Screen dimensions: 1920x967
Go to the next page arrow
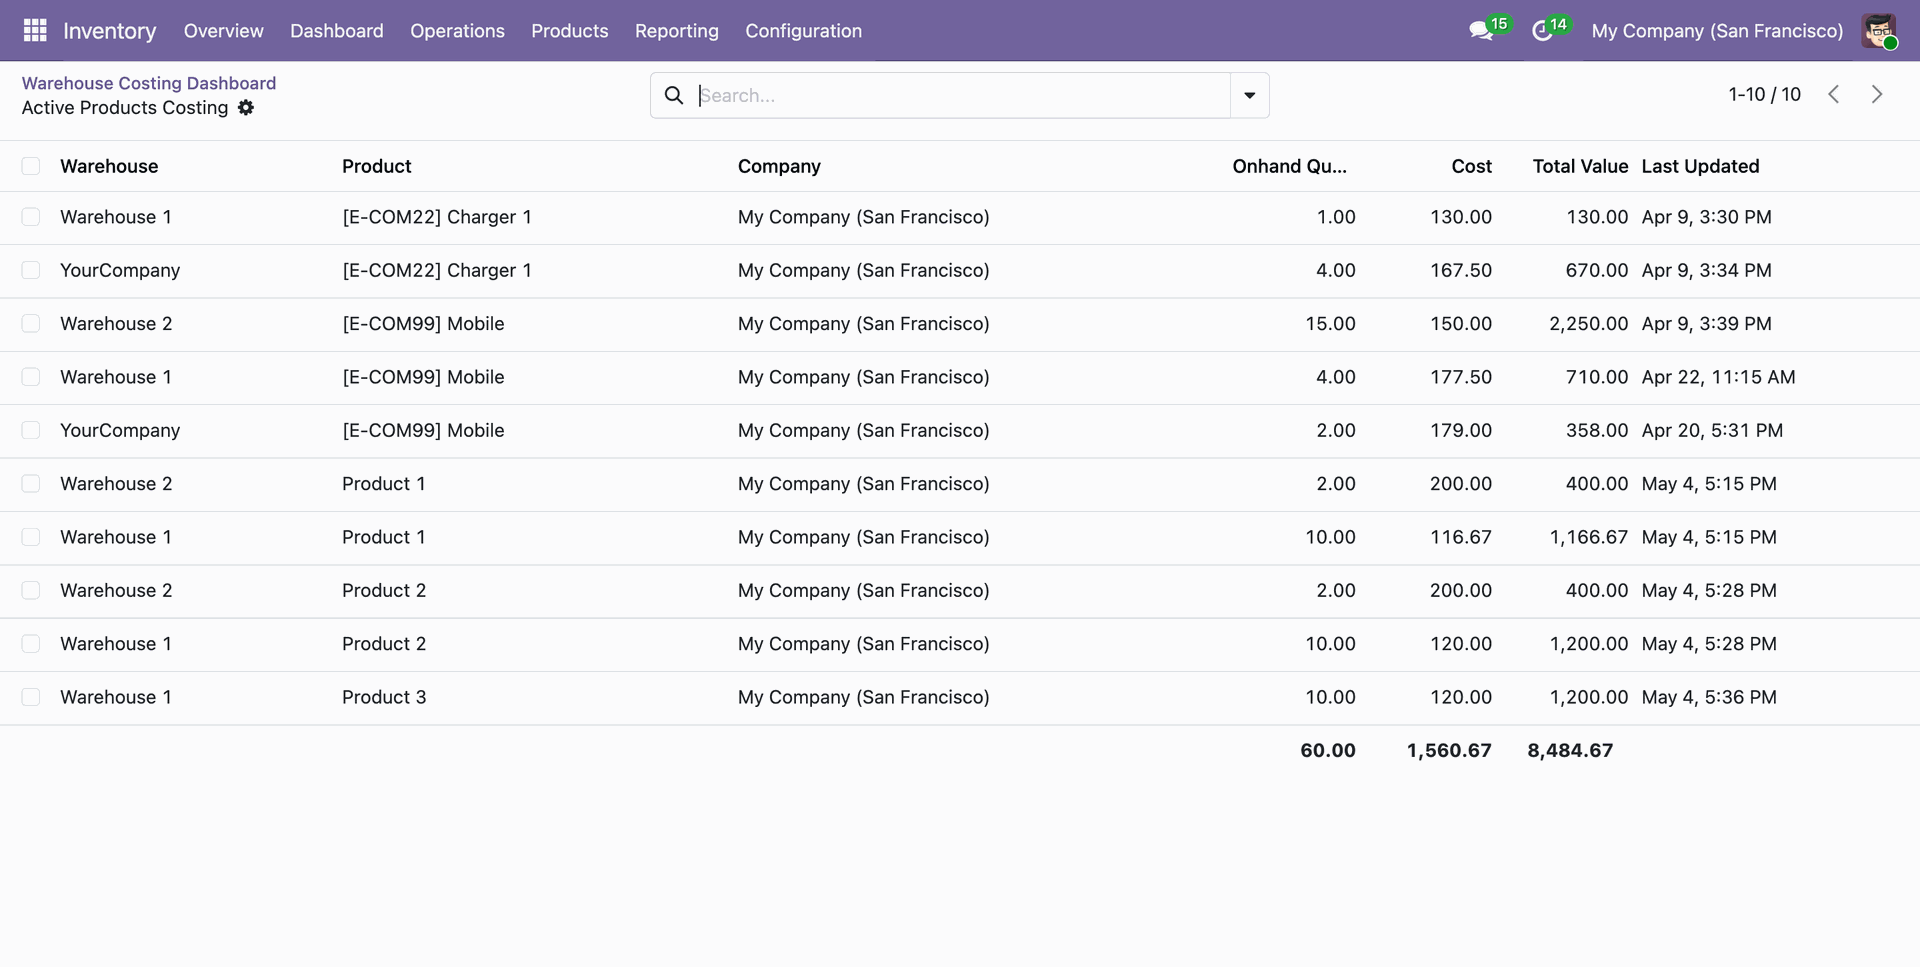1877,94
